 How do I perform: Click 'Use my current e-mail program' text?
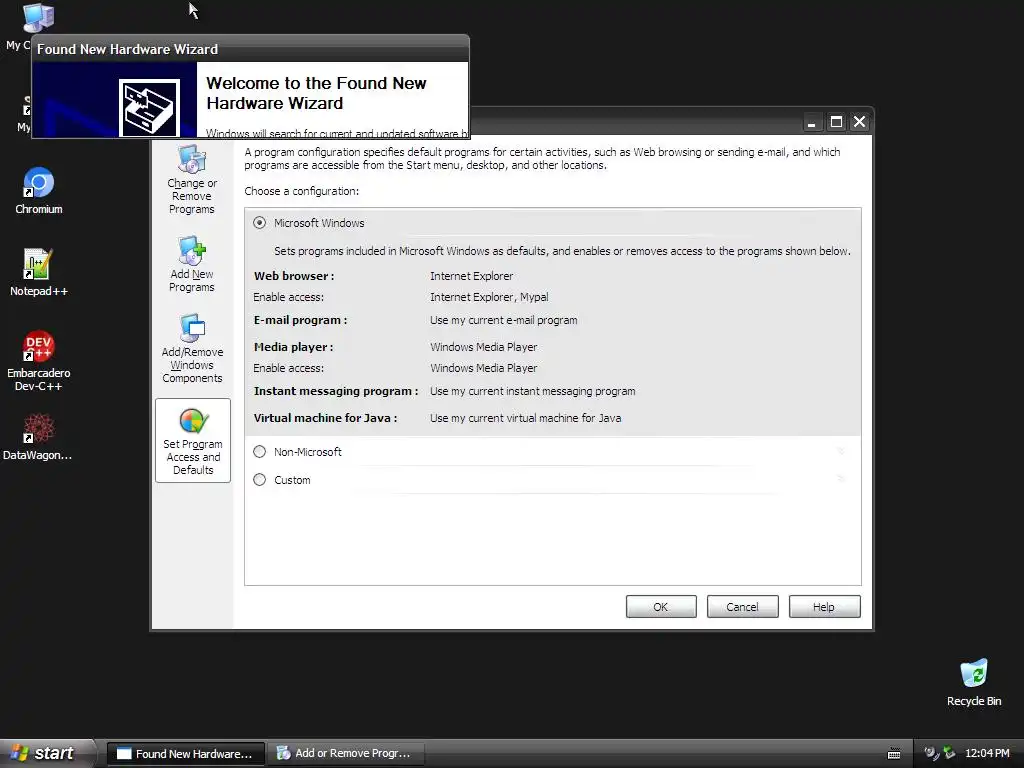(504, 320)
